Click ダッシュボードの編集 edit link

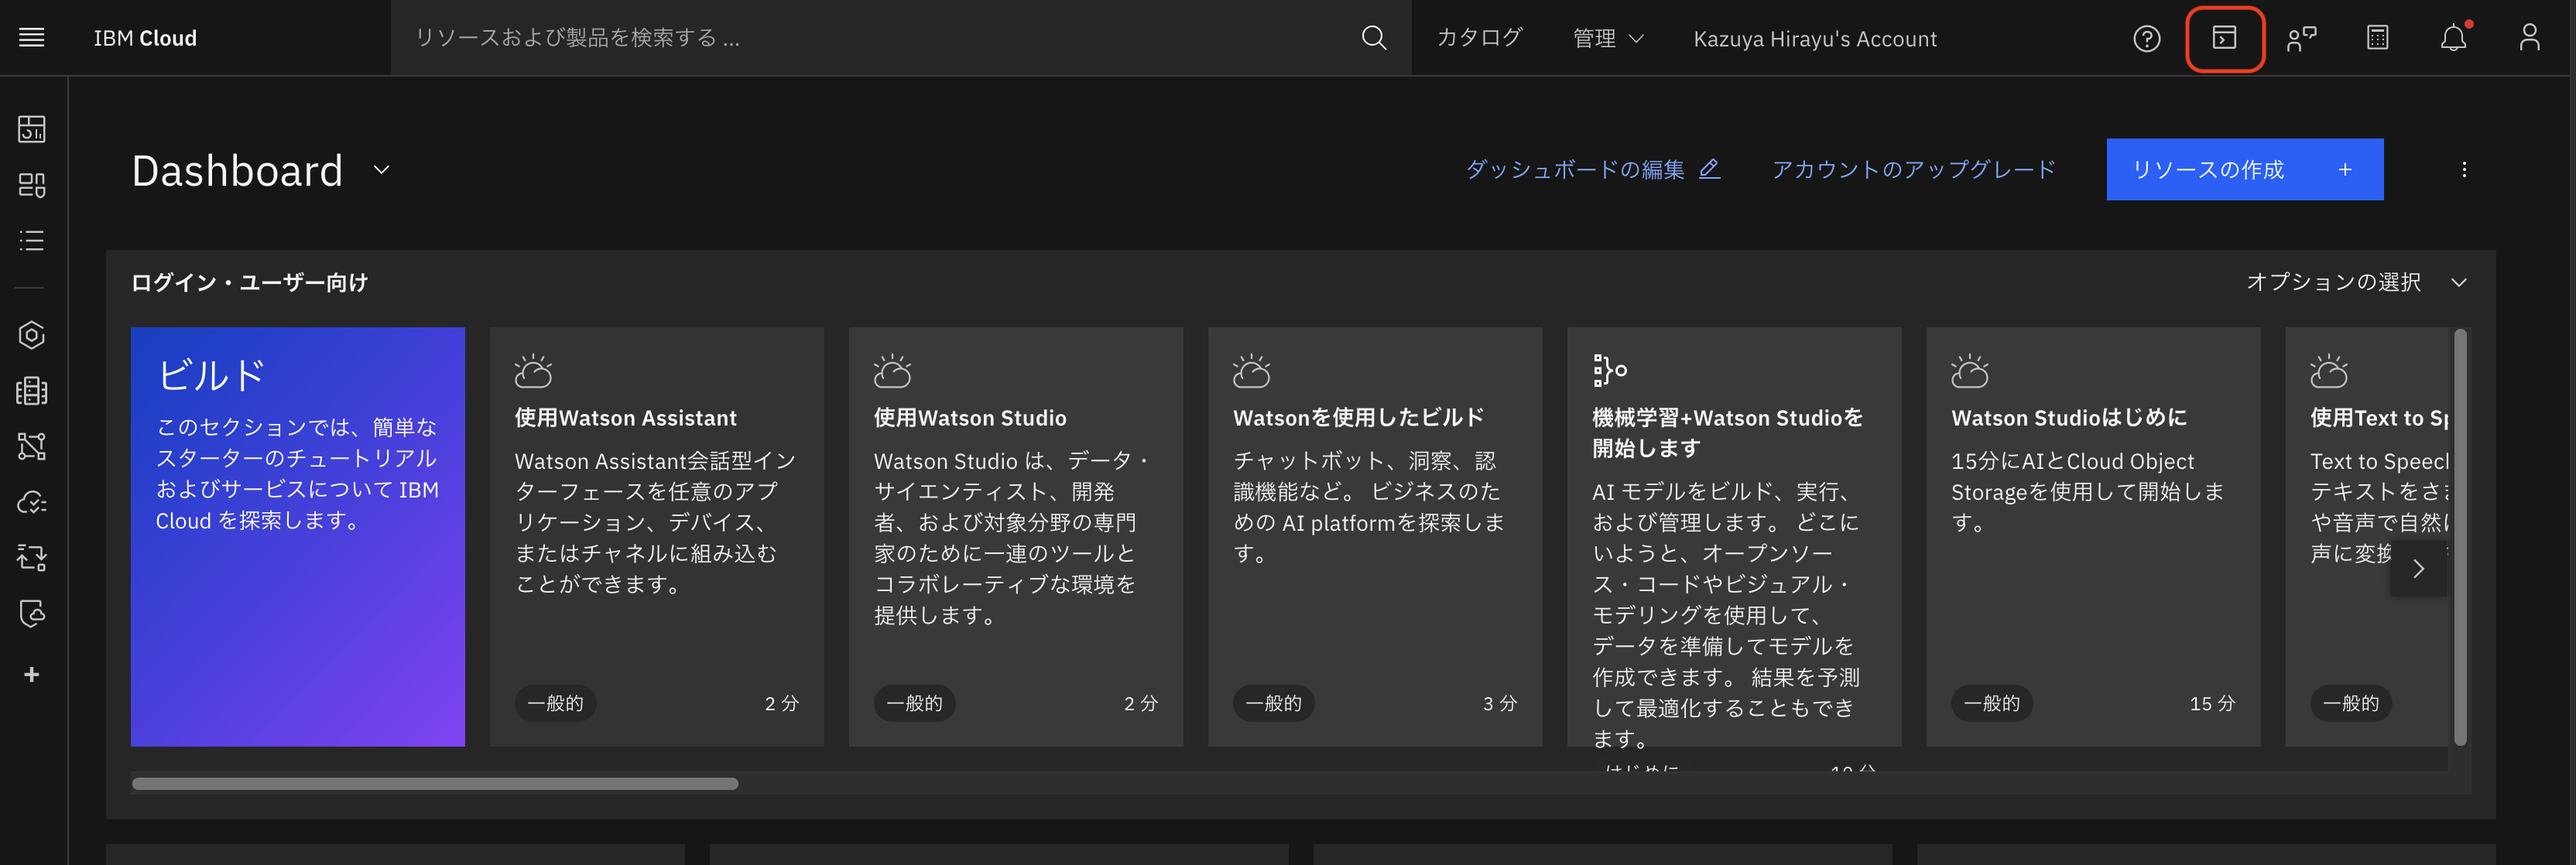click(x=1592, y=169)
